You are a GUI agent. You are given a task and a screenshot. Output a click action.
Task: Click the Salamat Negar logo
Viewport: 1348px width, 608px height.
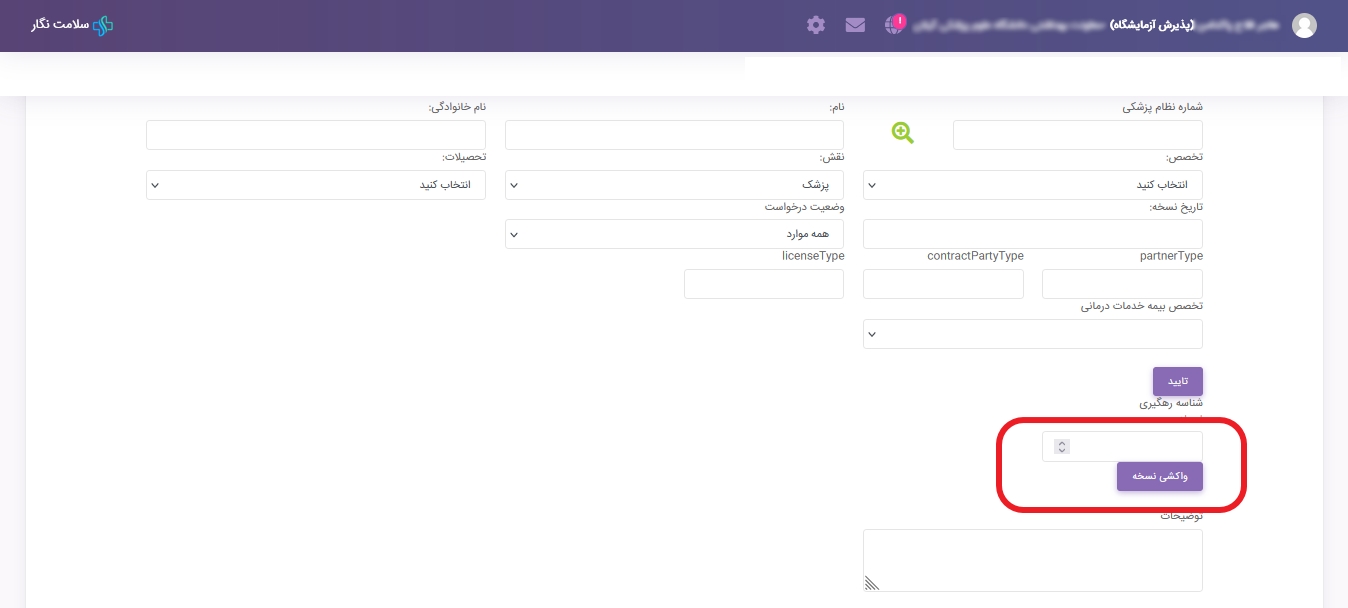pyautogui.click(x=72, y=25)
